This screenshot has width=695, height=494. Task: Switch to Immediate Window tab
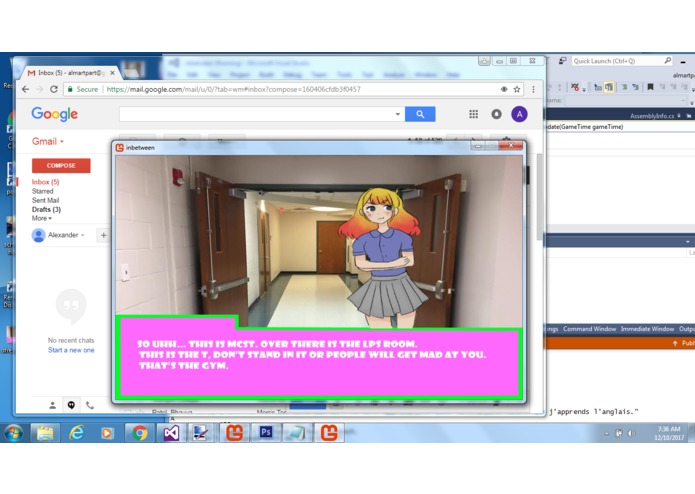point(647,329)
